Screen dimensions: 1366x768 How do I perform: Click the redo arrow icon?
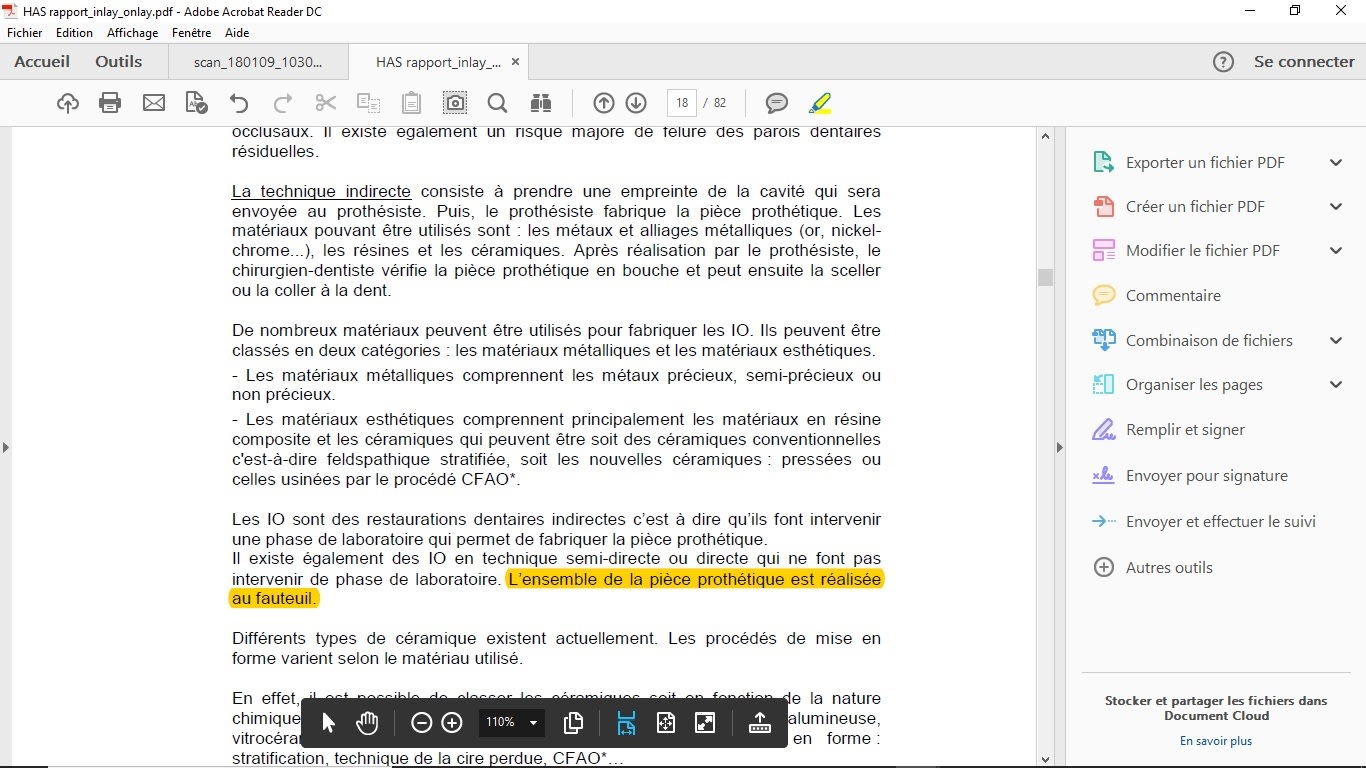point(283,103)
